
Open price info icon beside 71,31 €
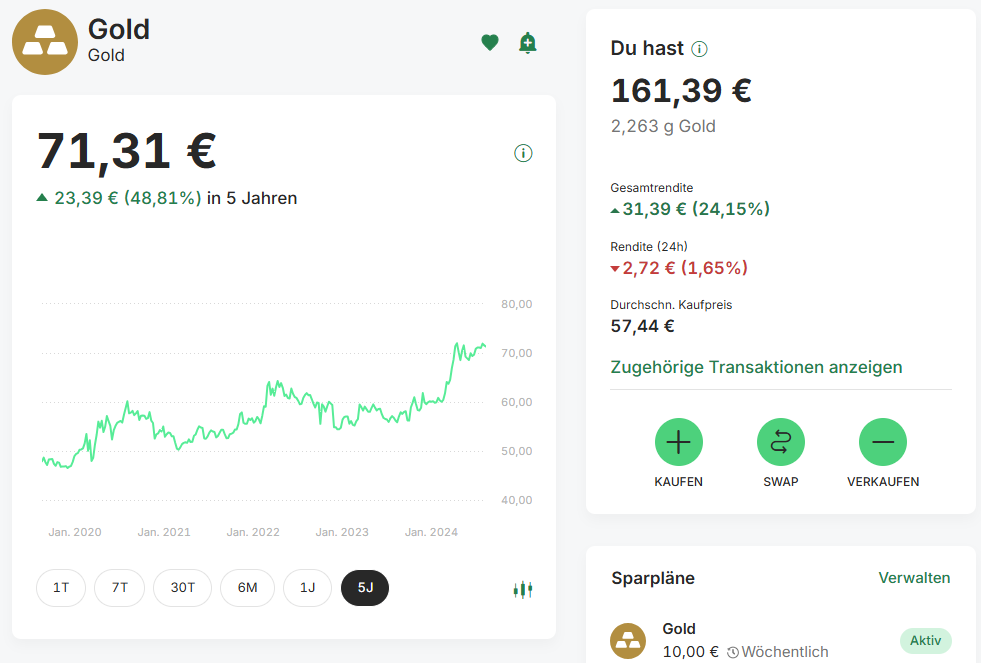pos(523,153)
